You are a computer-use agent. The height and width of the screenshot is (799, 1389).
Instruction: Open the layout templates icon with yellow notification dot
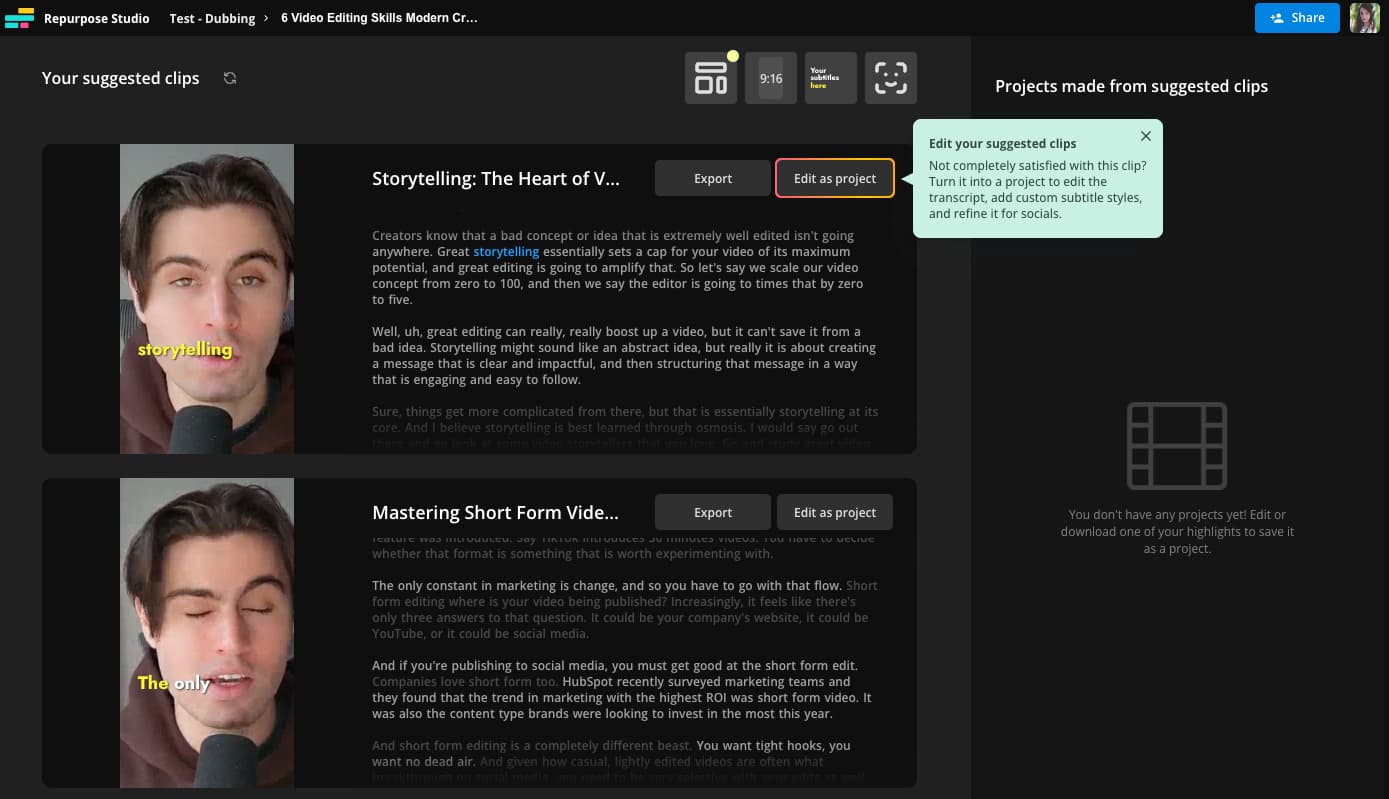point(710,77)
